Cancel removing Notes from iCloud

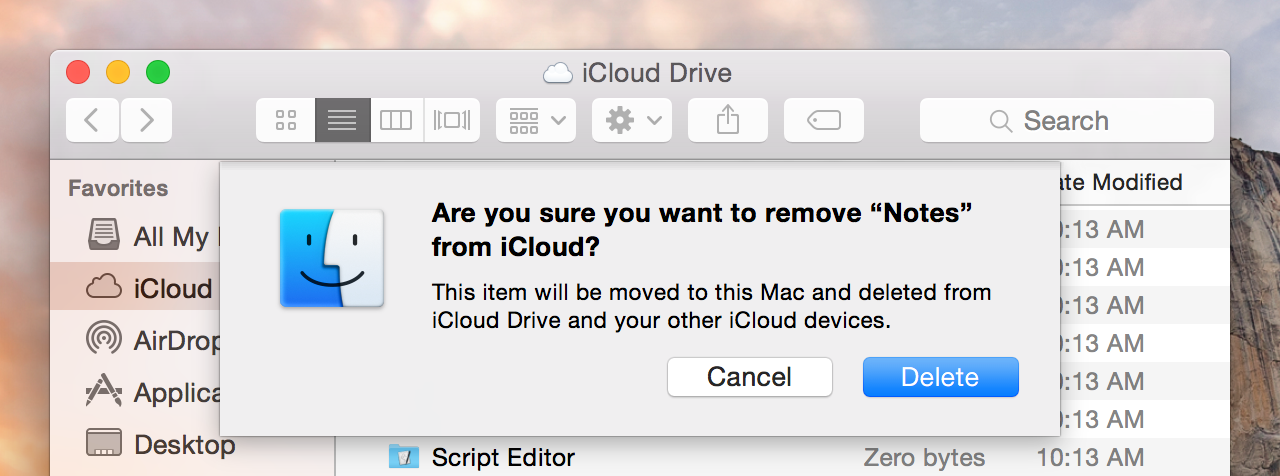click(x=750, y=377)
